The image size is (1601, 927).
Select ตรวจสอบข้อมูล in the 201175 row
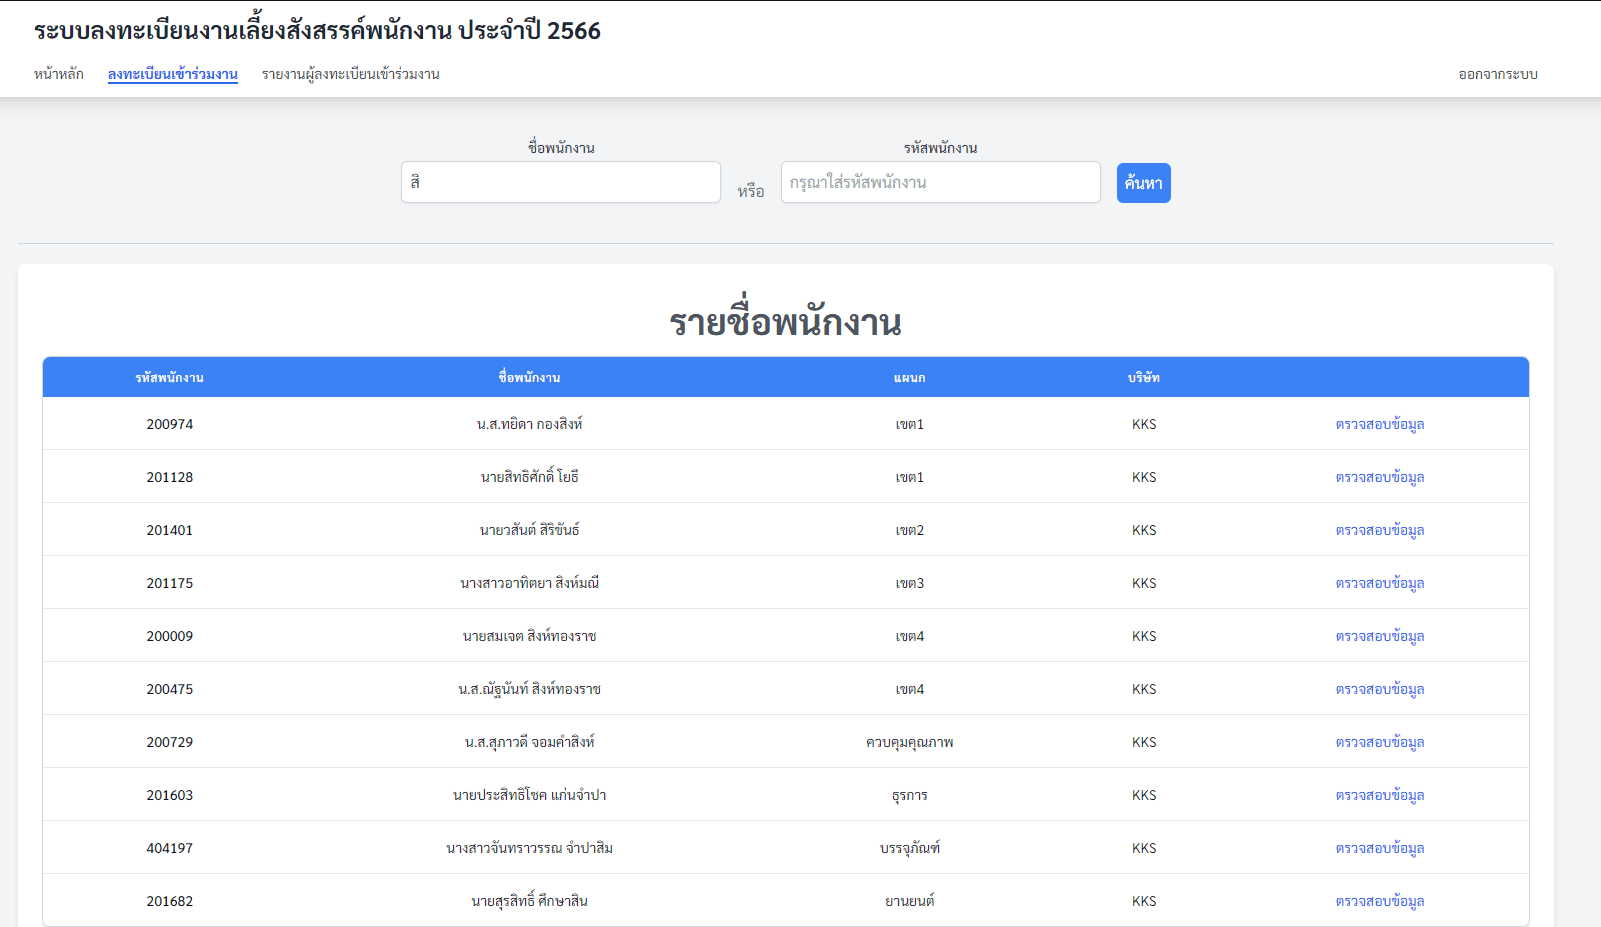(x=1379, y=583)
